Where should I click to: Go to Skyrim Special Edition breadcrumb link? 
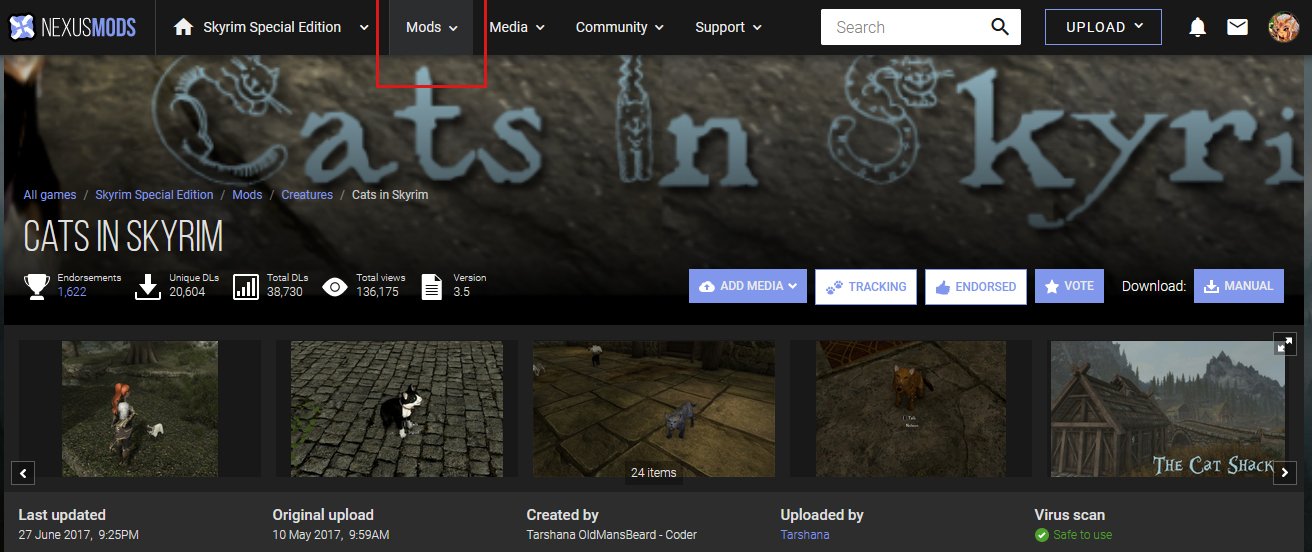pyautogui.click(x=154, y=195)
